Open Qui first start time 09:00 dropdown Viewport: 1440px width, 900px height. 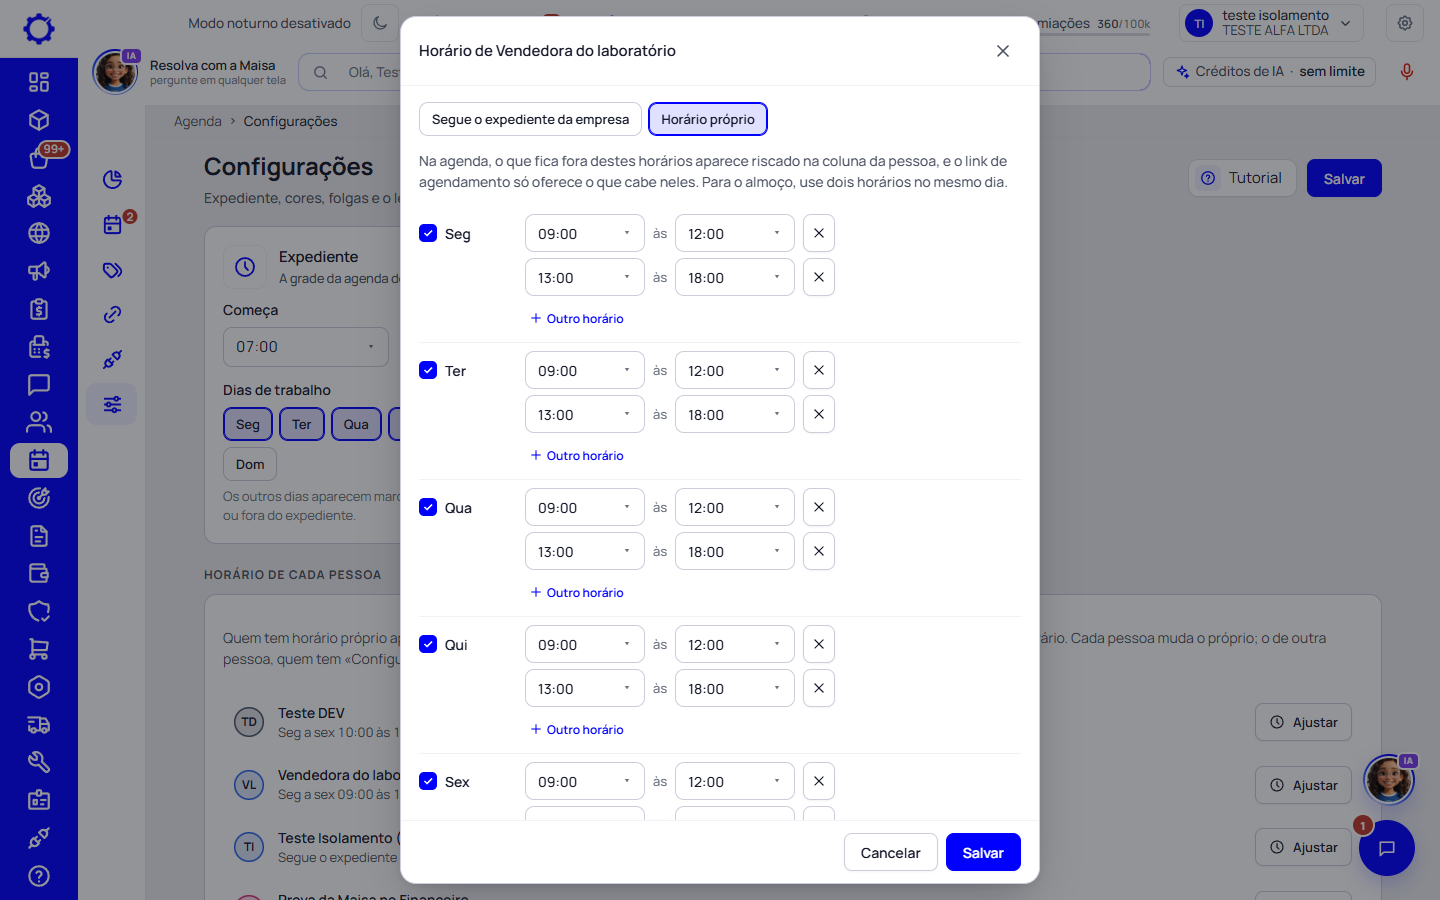pos(585,644)
